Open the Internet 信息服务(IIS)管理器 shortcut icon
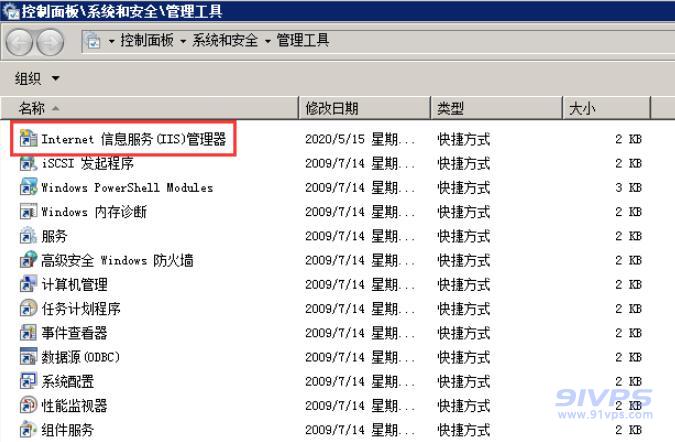This screenshot has width=675, height=442. click(28, 139)
